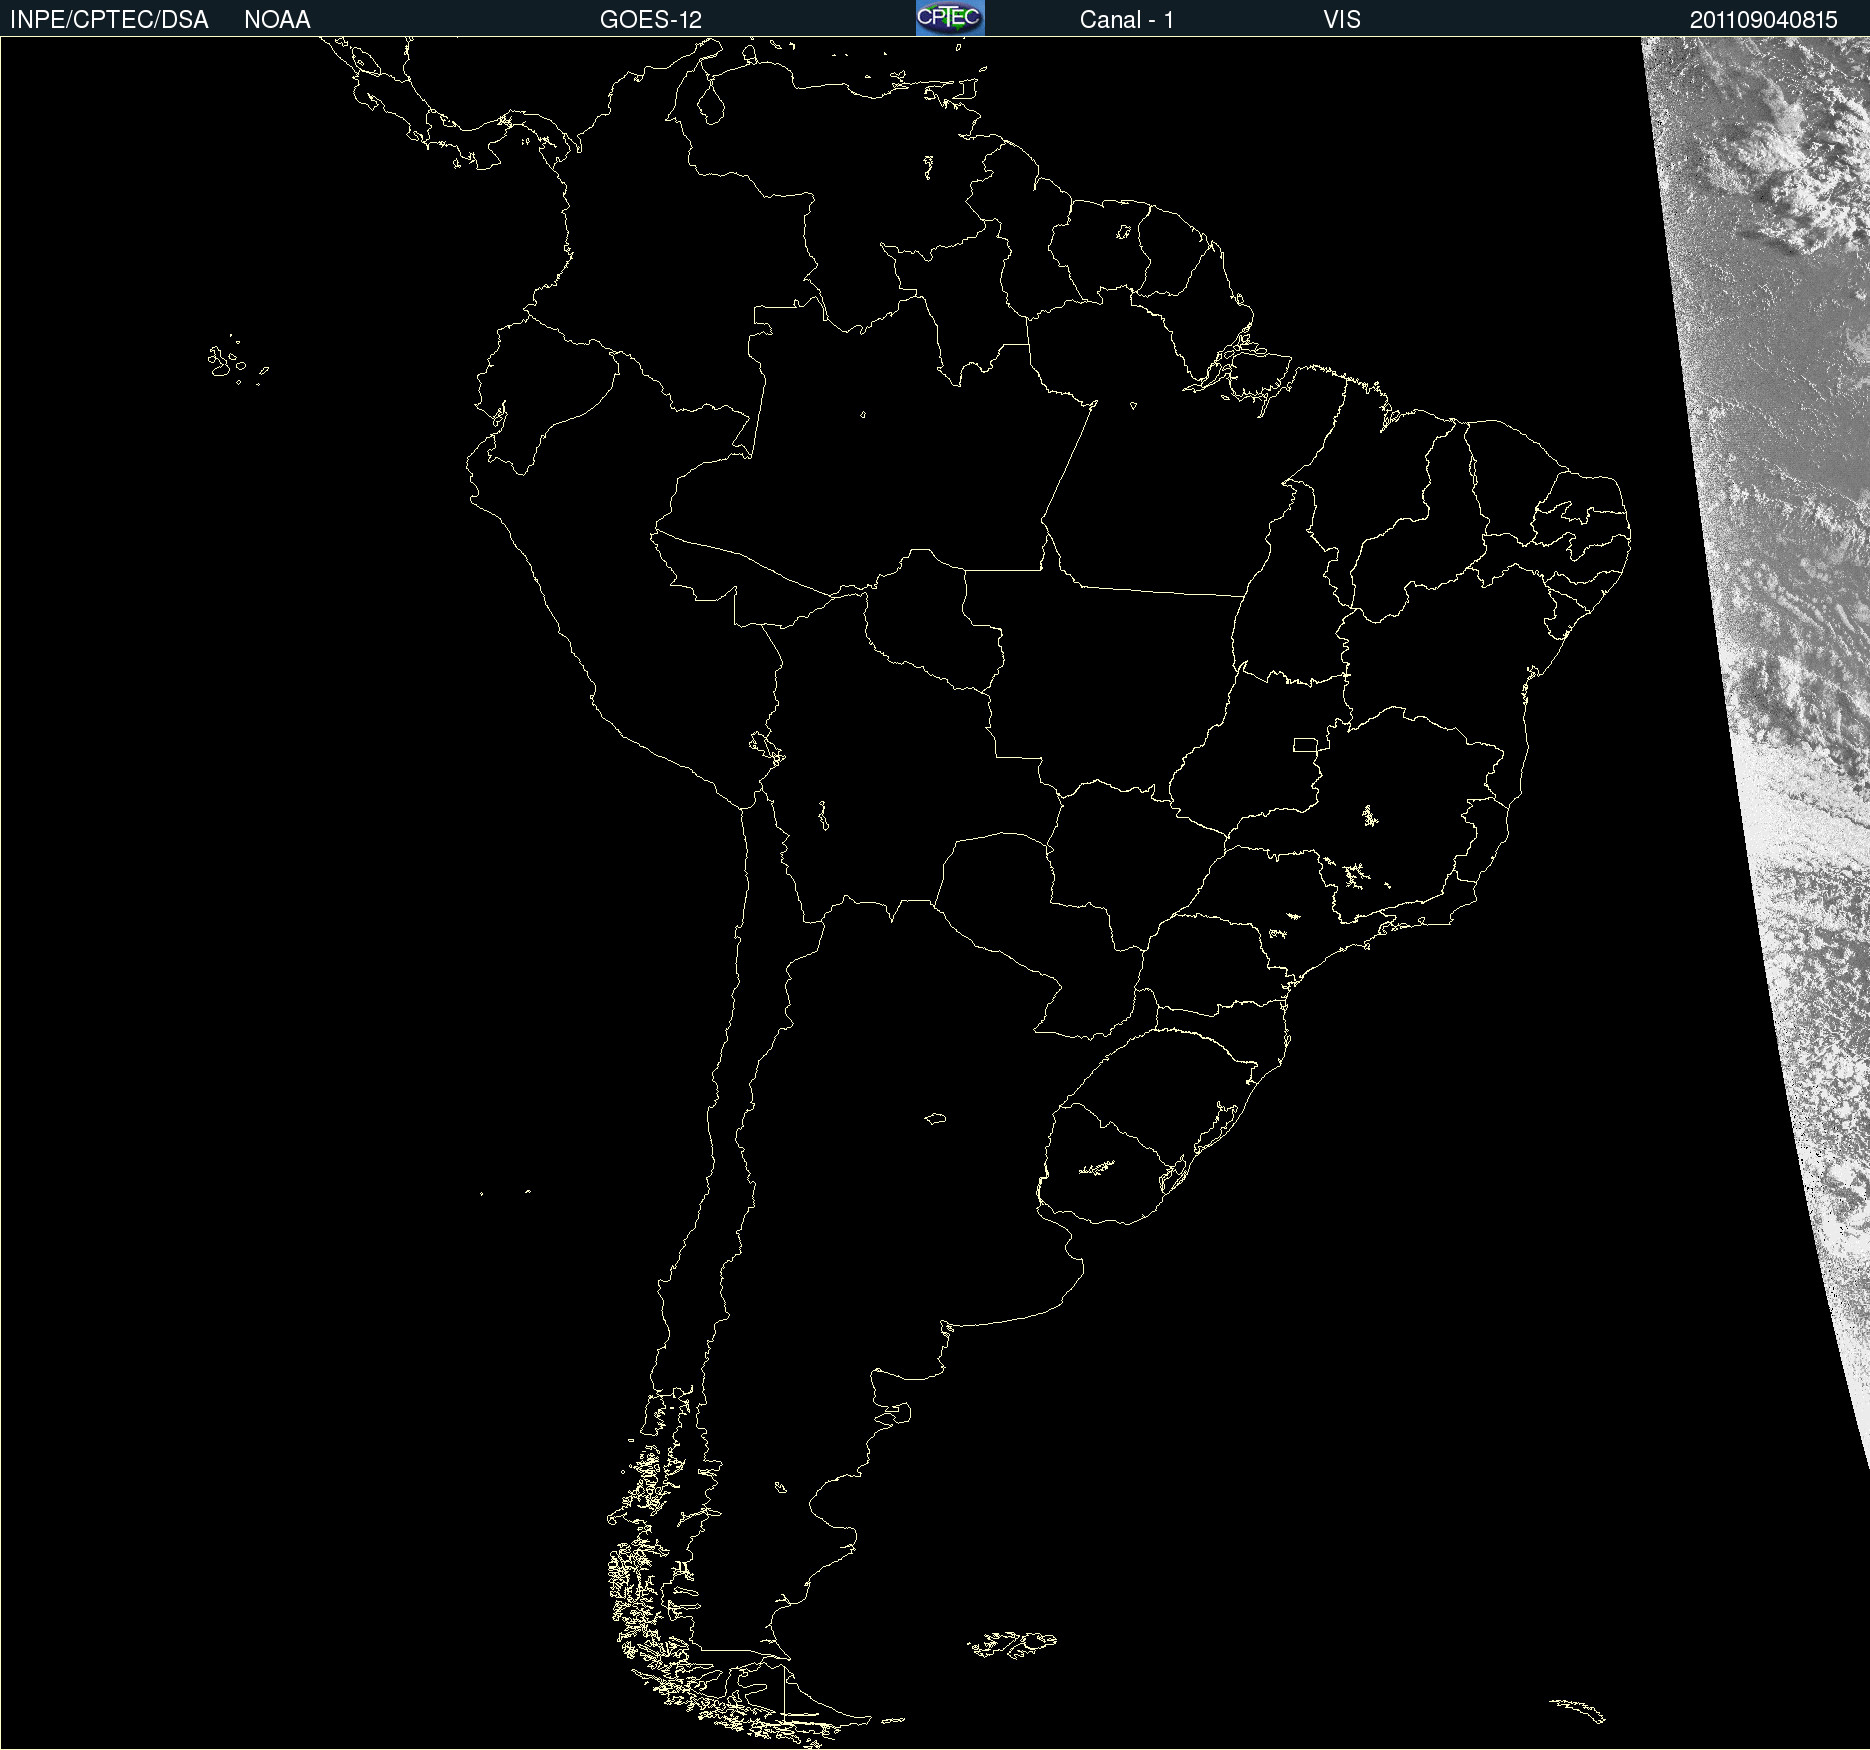The image size is (1870, 1750).
Task: Select the 201109040815 timestamp
Action: (x=1764, y=20)
